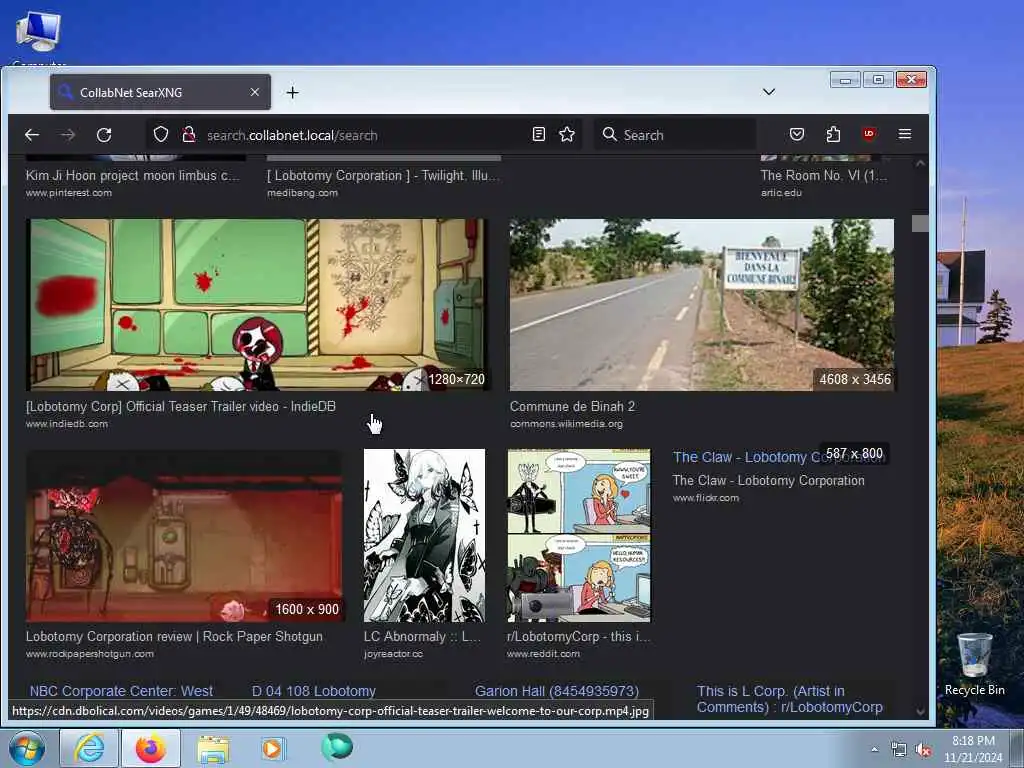Click Lobotomy Corporation Twilight title
The image size is (1024, 768).
click(383, 175)
